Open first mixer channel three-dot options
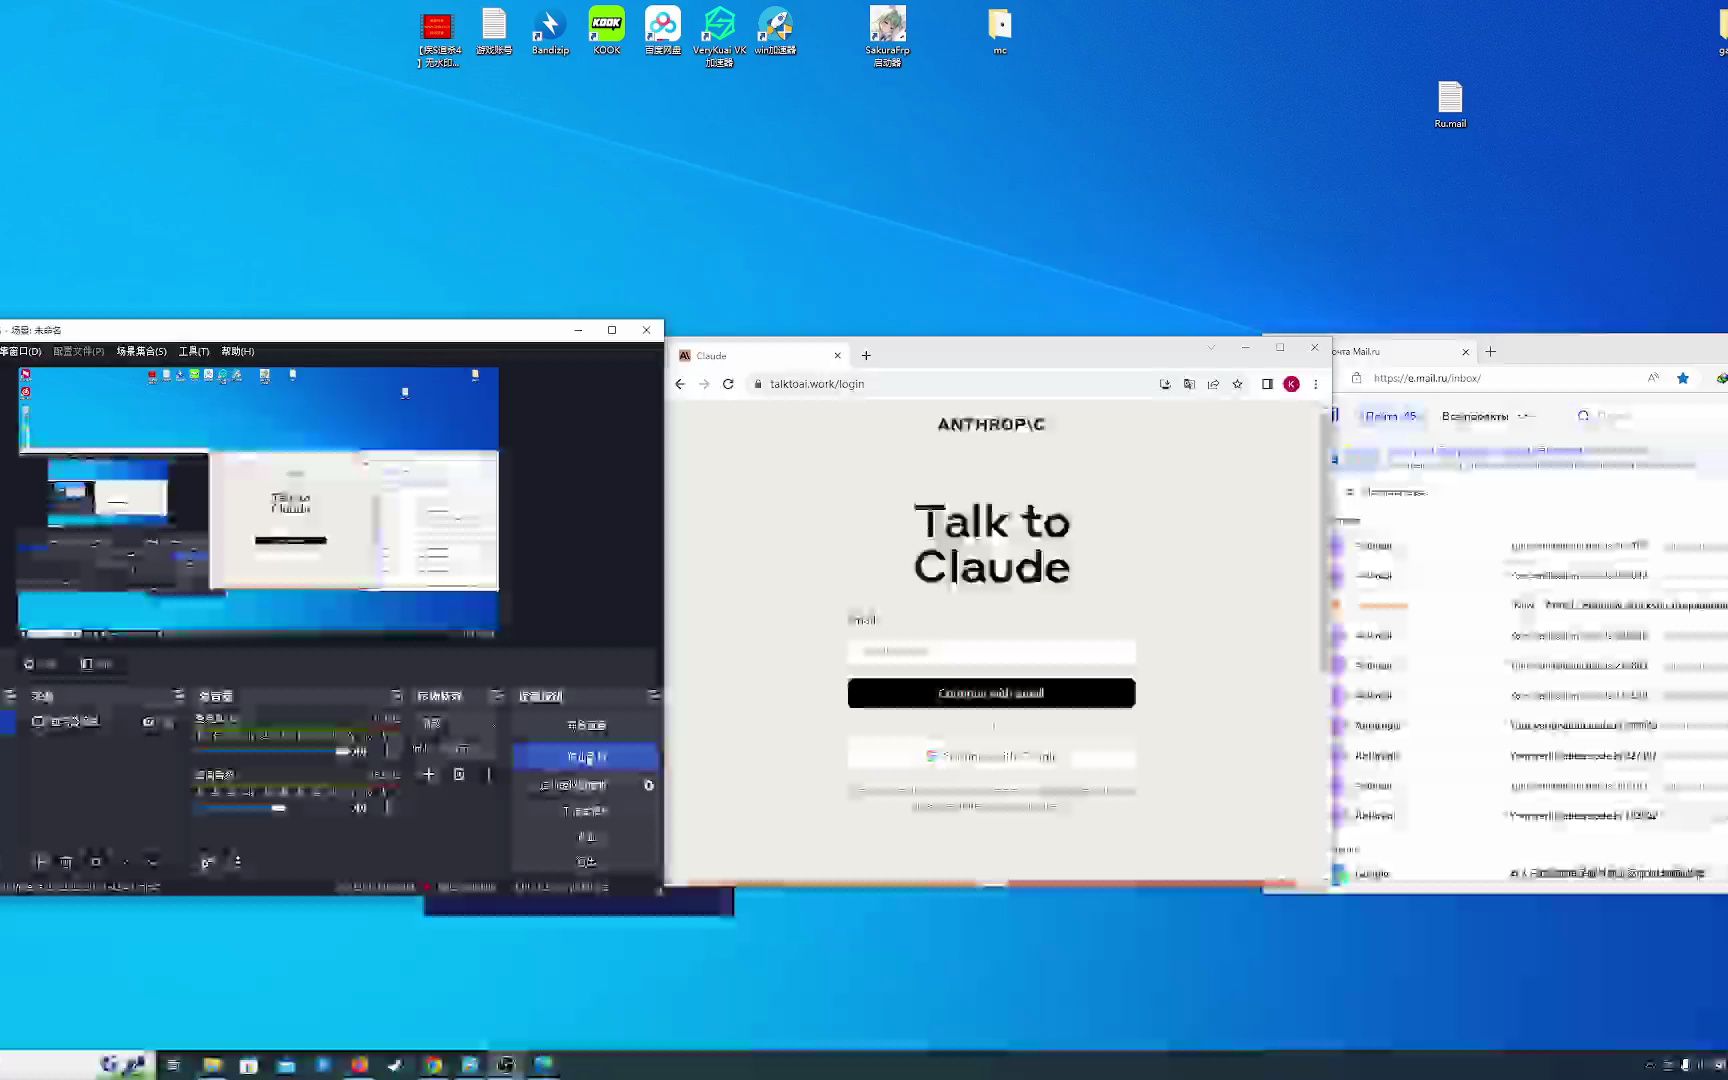 click(387, 751)
